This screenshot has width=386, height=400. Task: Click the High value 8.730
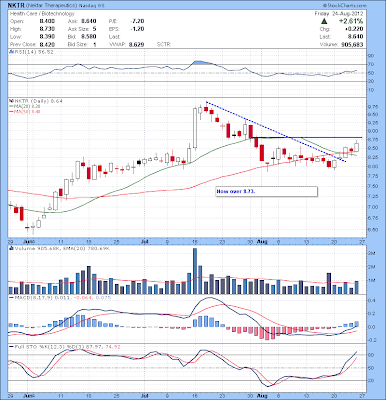click(x=47, y=29)
